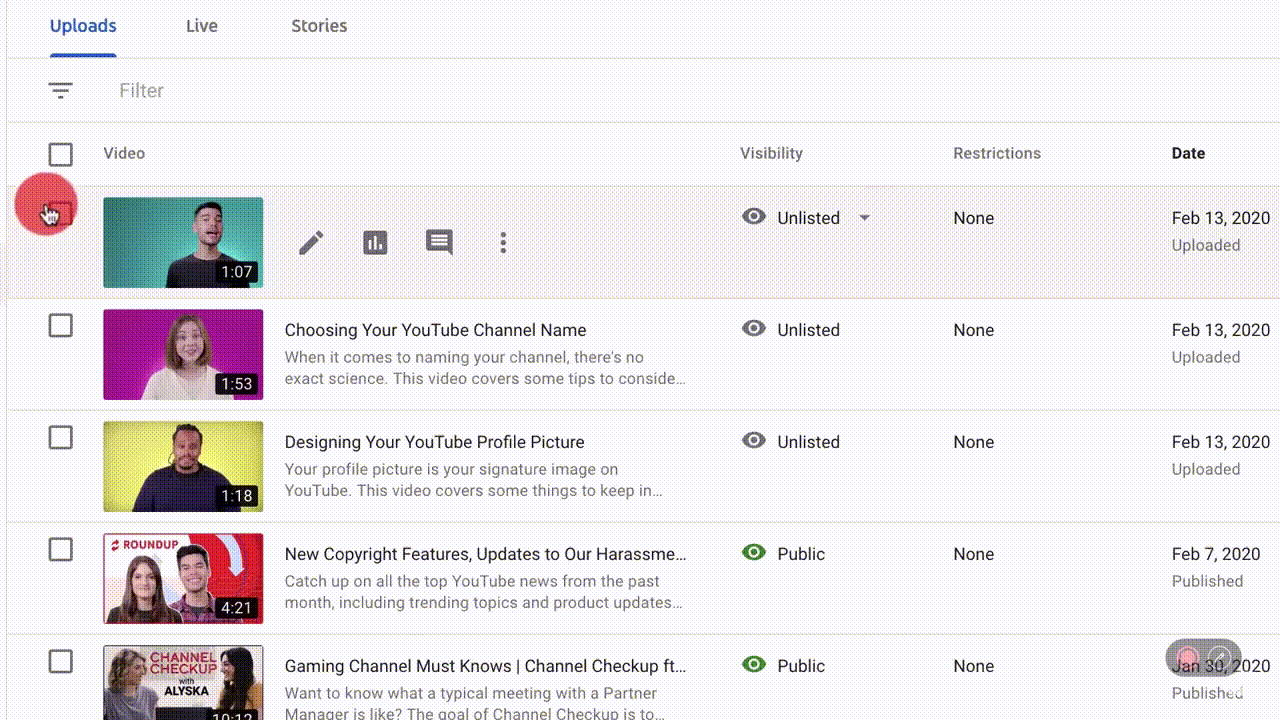Tick checkbox for New Copyright Features video

point(61,550)
